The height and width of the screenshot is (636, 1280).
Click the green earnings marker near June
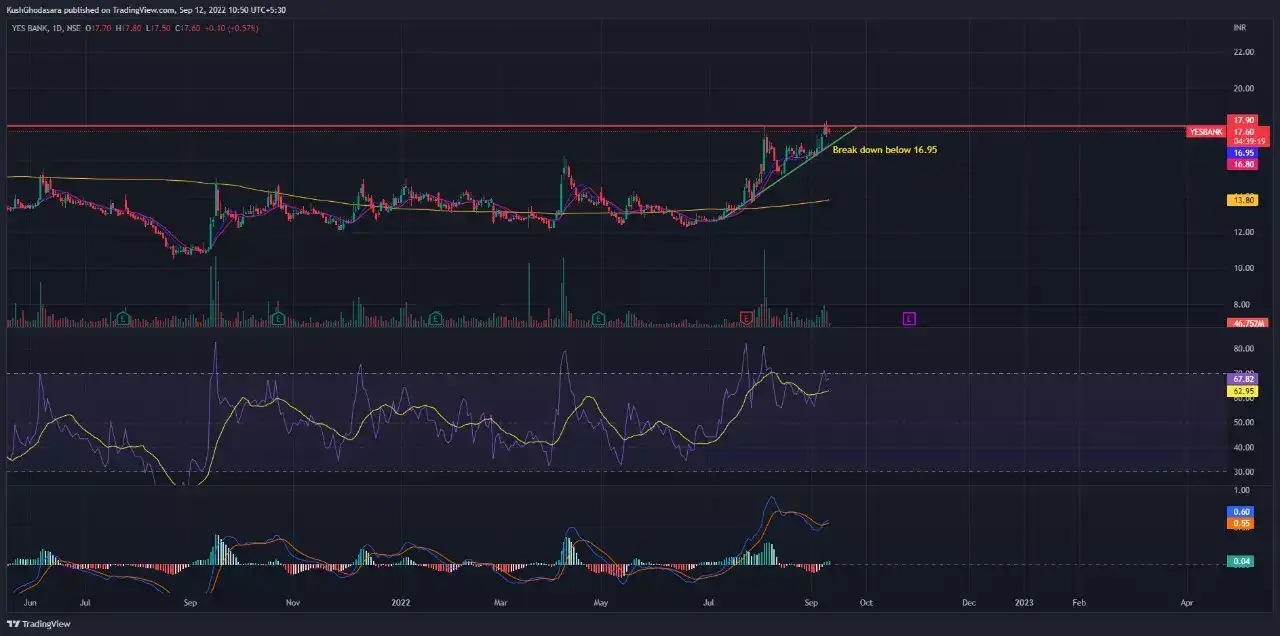point(122,318)
